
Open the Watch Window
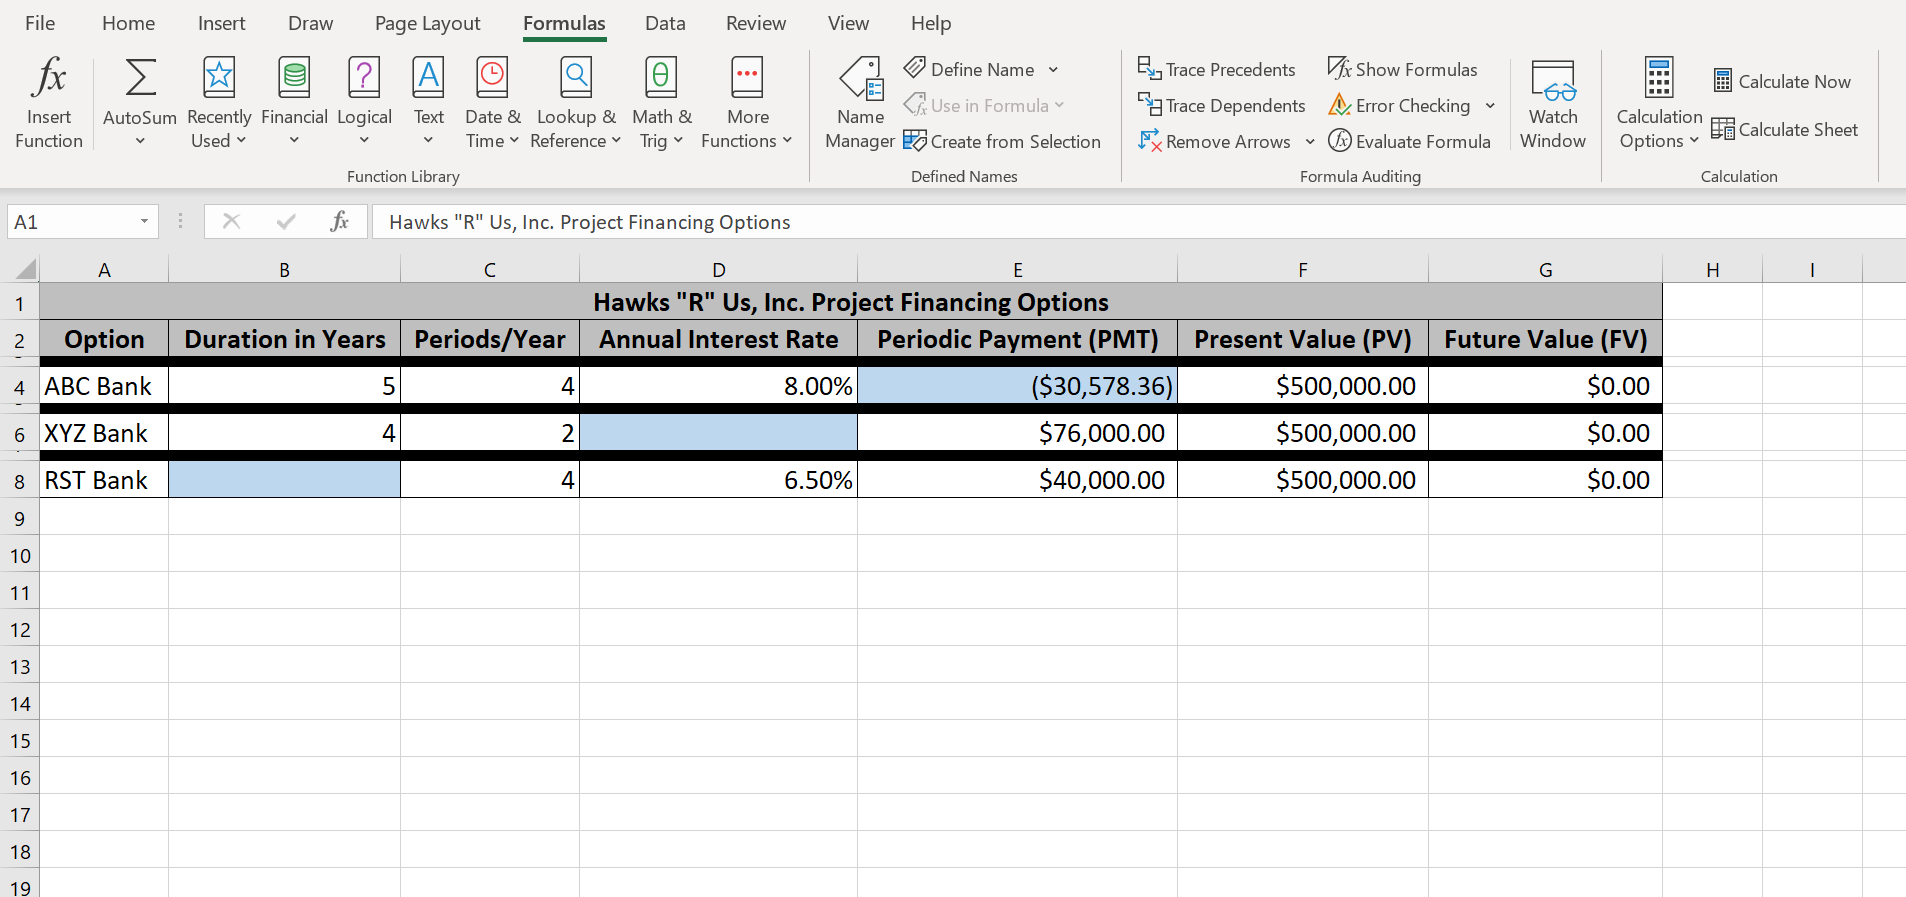pyautogui.click(x=1552, y=102)
